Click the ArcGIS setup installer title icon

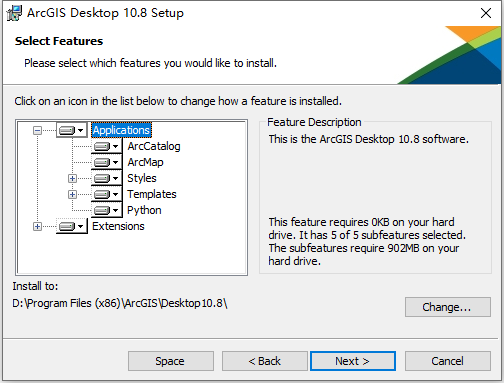point(14,13)
